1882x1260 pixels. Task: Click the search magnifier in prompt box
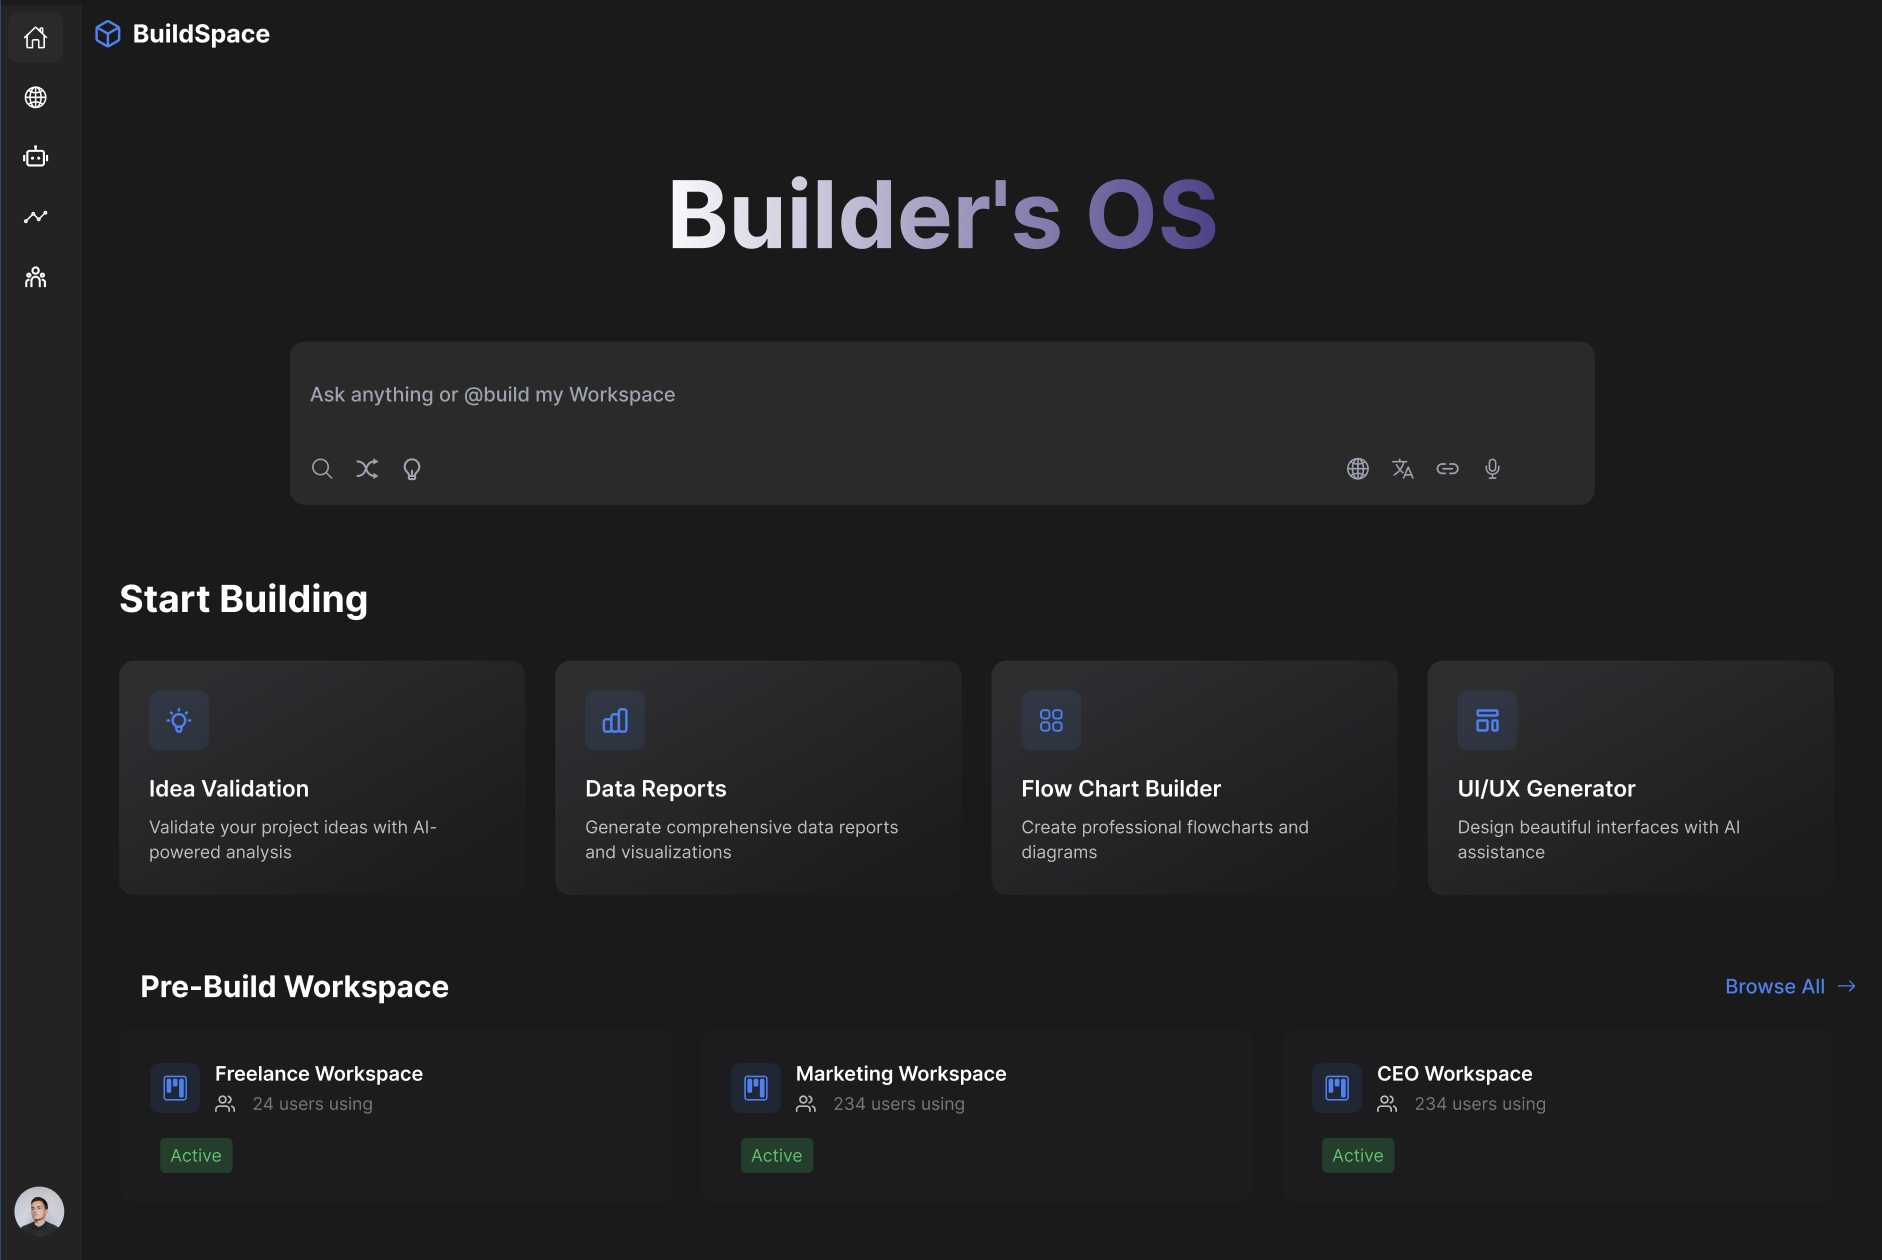(x=322, y=468)
